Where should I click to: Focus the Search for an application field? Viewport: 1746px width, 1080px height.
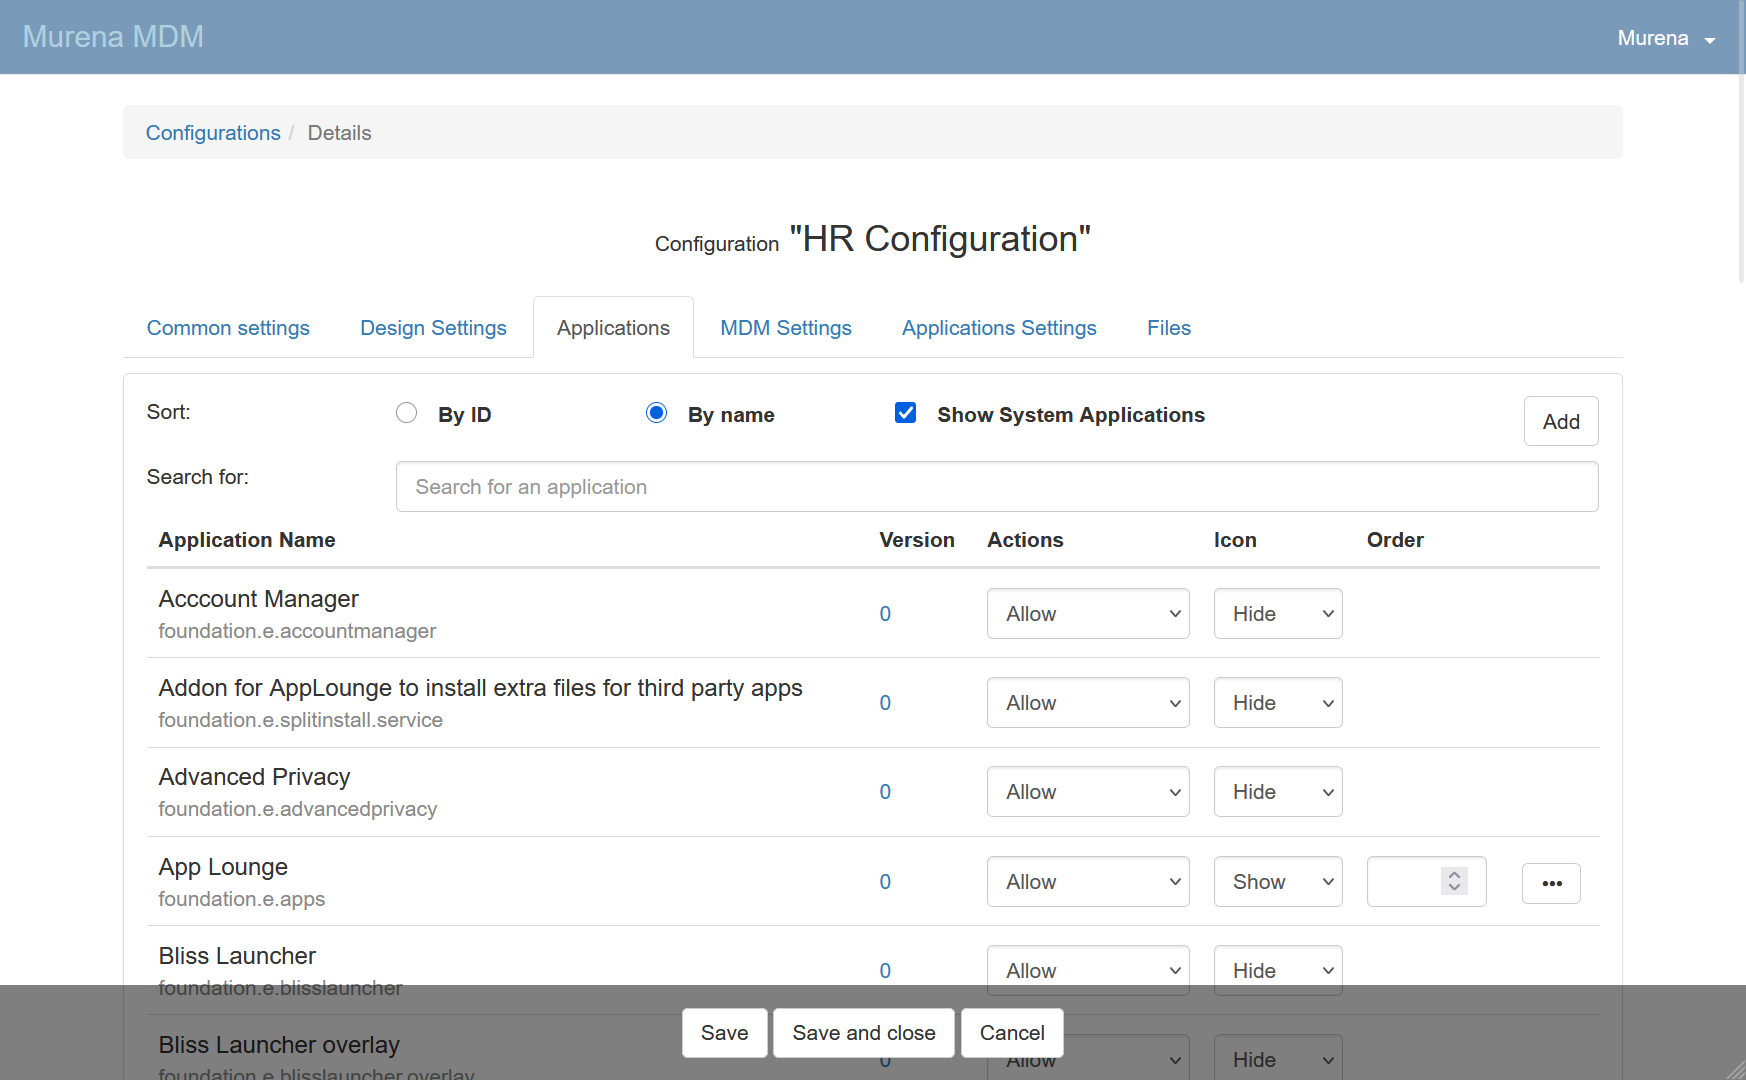pos(996,487)
